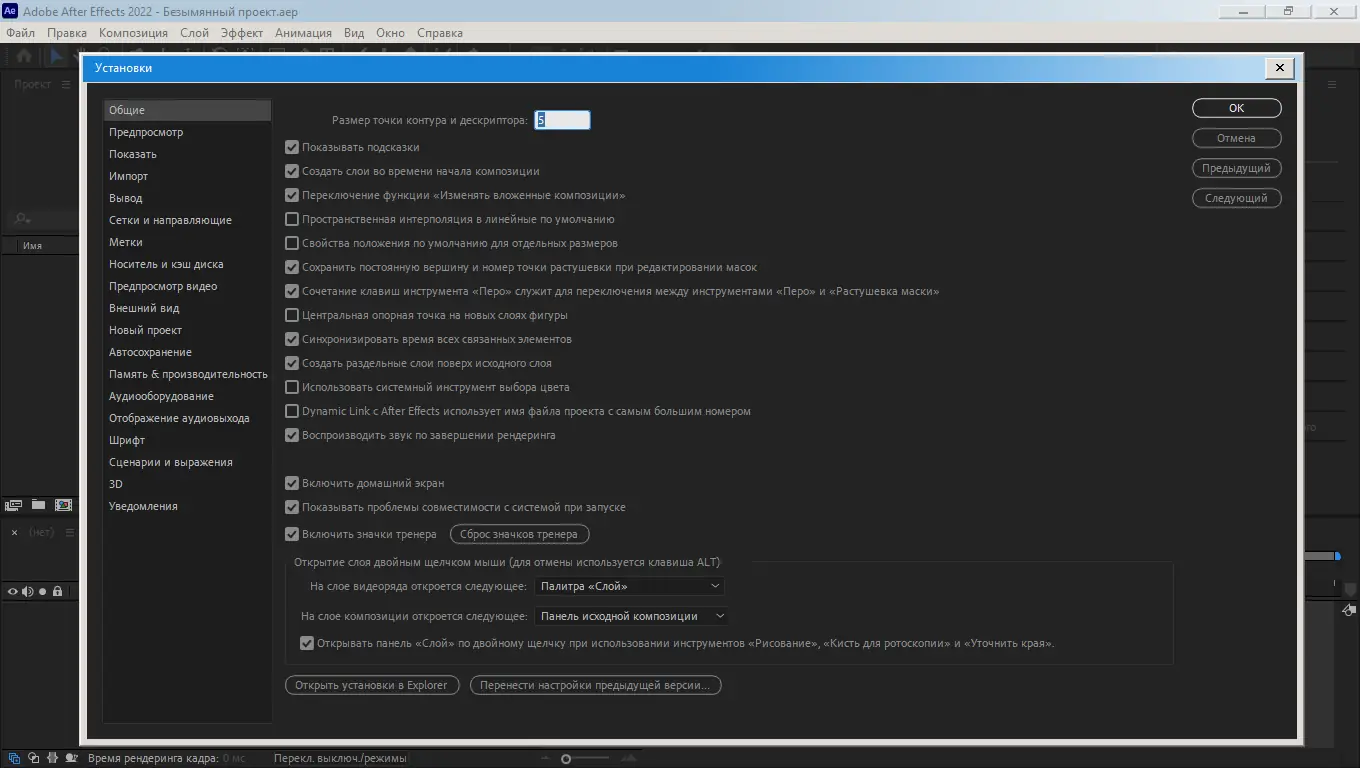Screen dimensions: 1360x768
Task: Click the Имя column header in Project panel
Action: coord(32,245)
